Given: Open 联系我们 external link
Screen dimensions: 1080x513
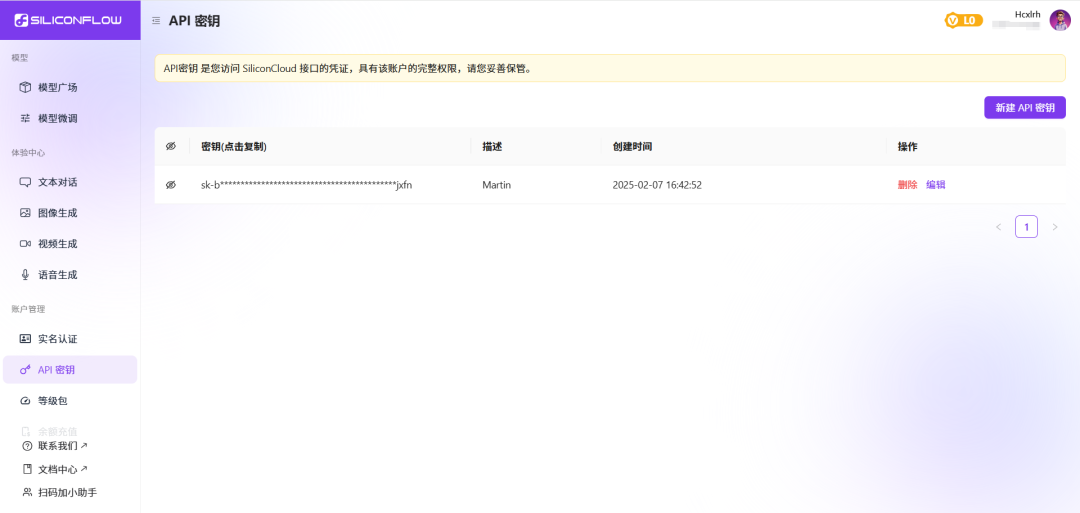Looking at the screenshot, I should 63,446.
